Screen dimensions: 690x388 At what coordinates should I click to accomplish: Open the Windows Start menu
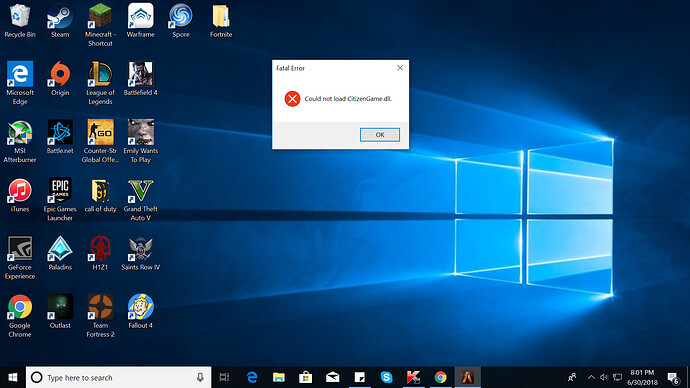coord(13,377)
